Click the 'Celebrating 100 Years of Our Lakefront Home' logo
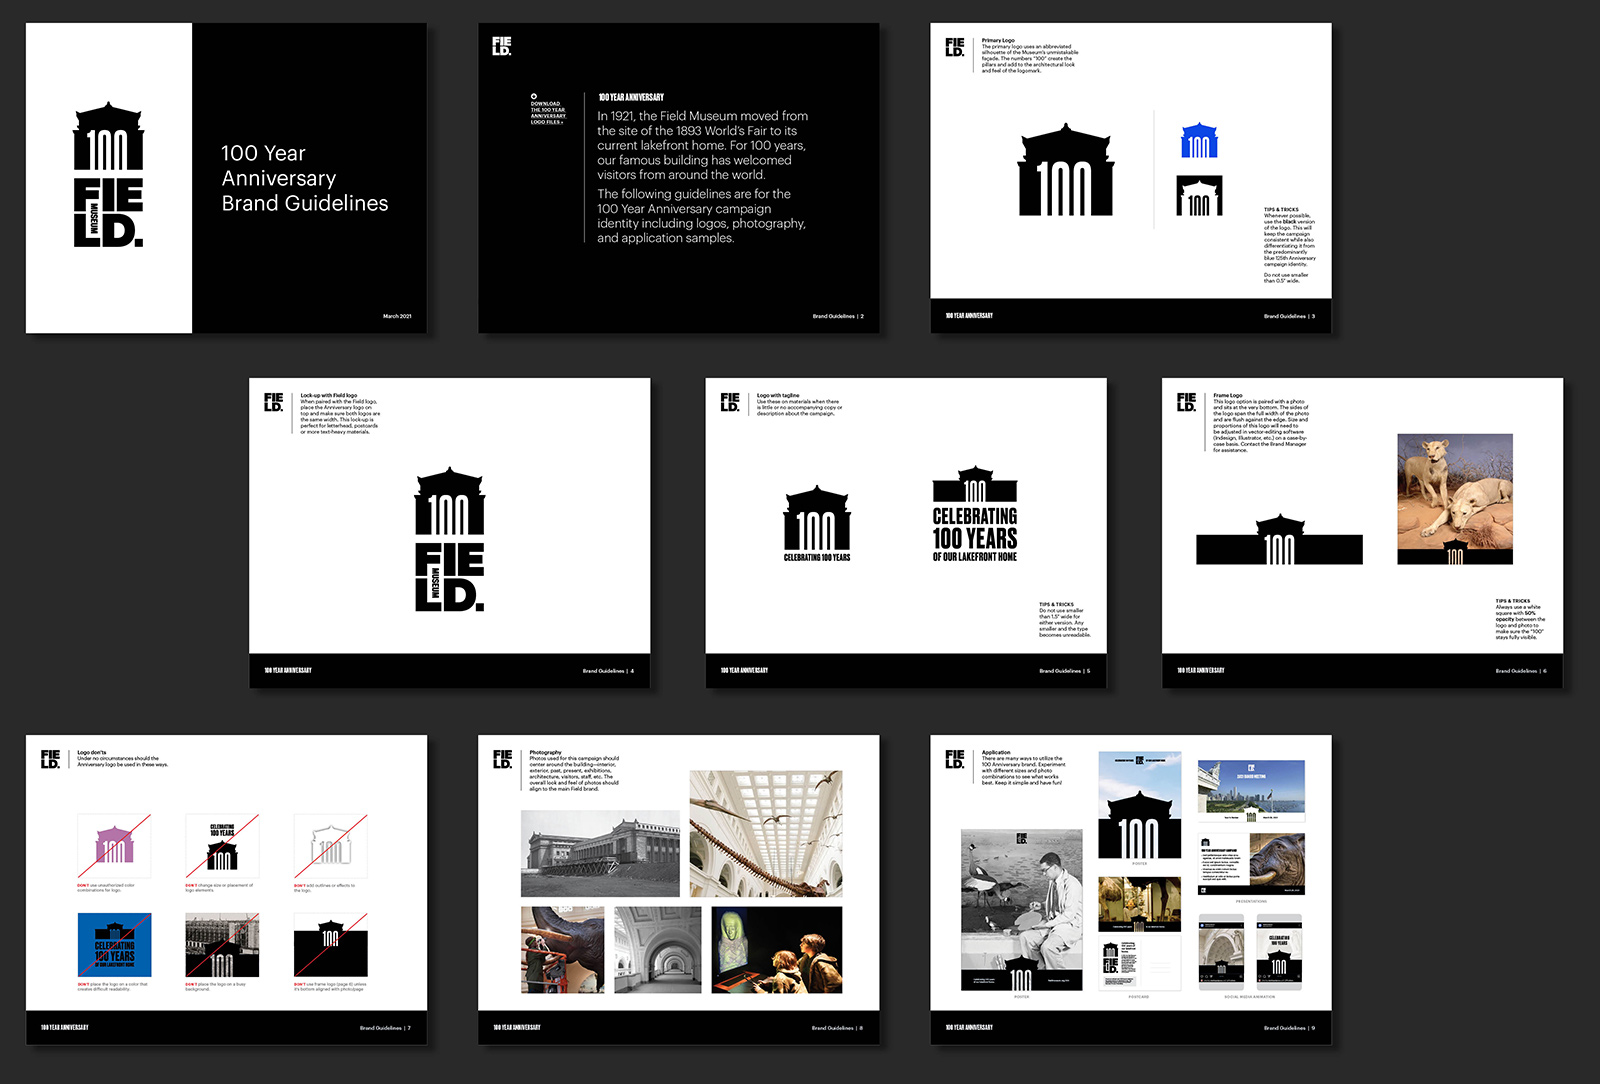Screen dimensions: 1600x1084 click(975, 514)
